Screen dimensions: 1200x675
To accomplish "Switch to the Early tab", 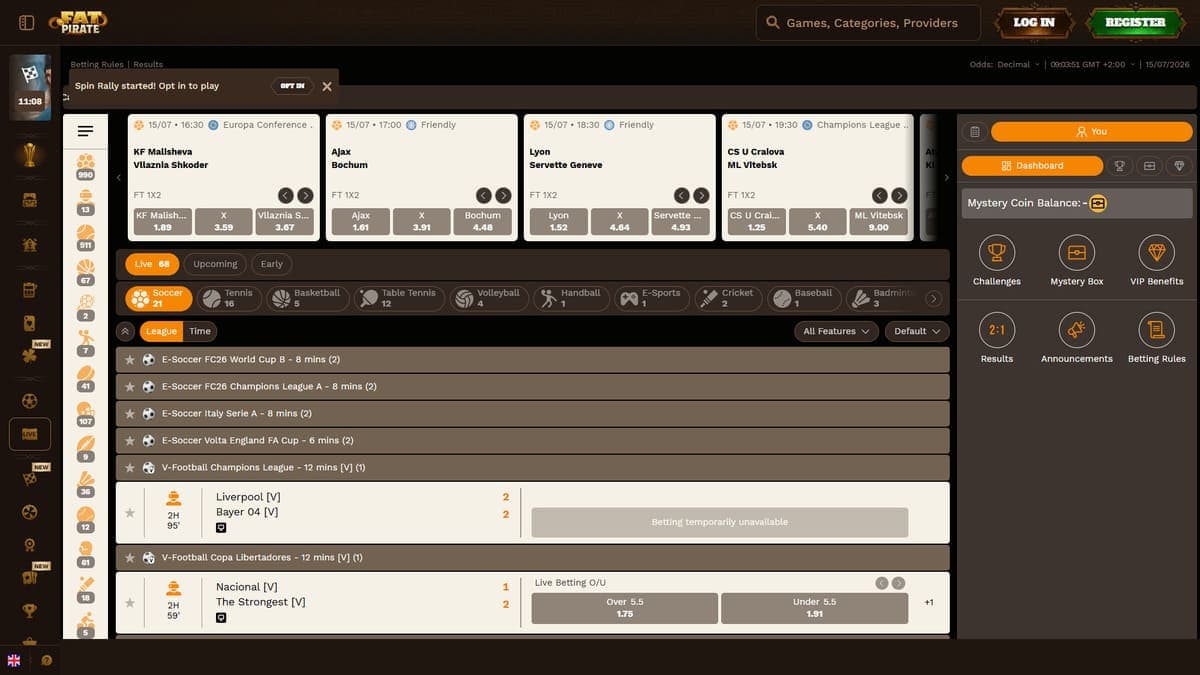I will click(272, 264).
